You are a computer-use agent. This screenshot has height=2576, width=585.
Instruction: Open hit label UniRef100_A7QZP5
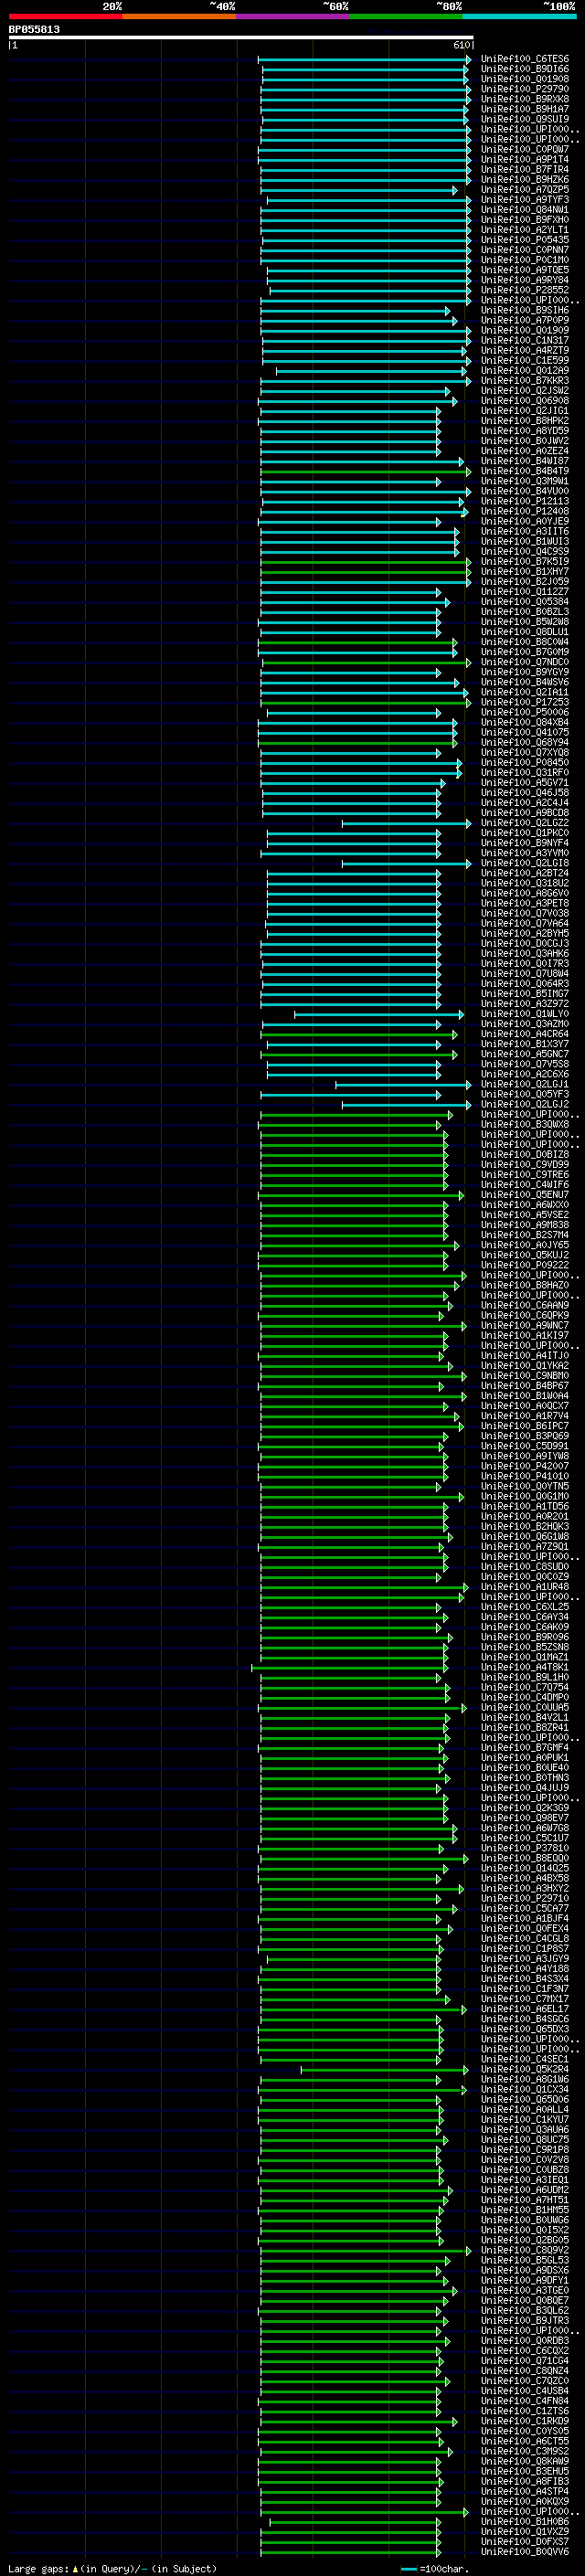point(524,190)
